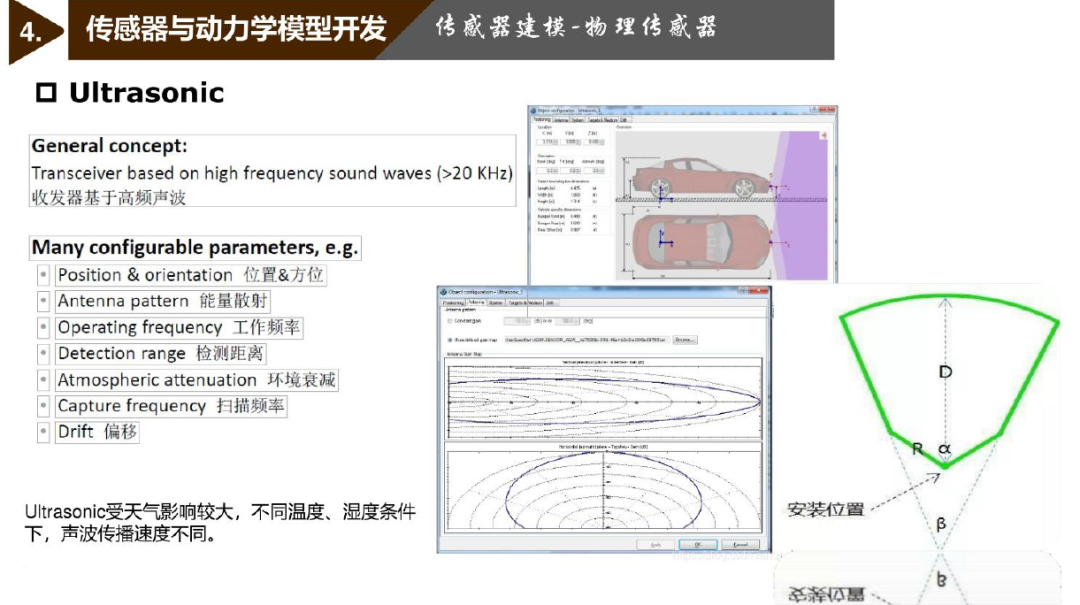1080x605 pixels.
Task: Click the first Constant gain value field
Action: point(517,321)
